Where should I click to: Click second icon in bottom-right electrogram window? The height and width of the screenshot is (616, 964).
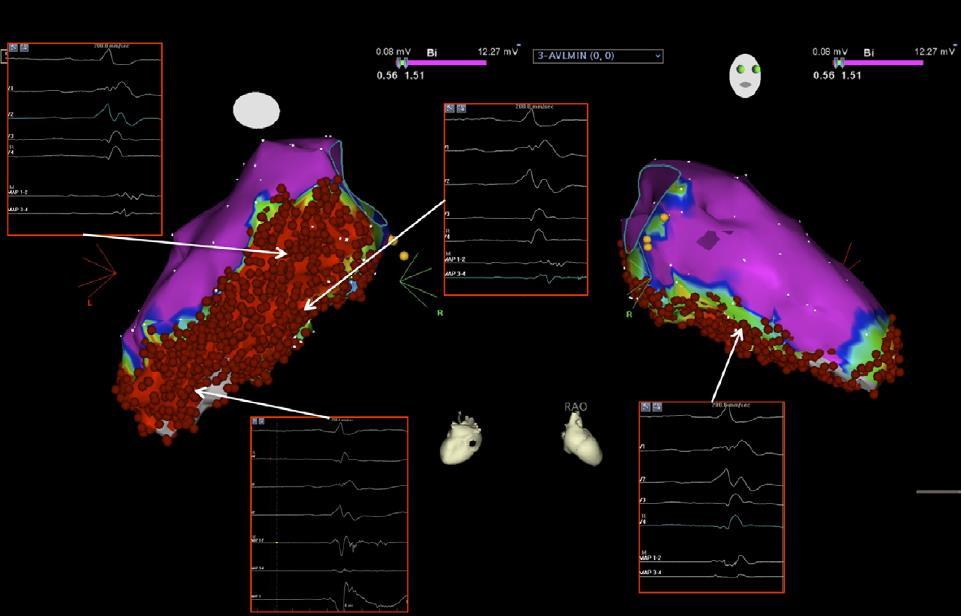point(657,407)
